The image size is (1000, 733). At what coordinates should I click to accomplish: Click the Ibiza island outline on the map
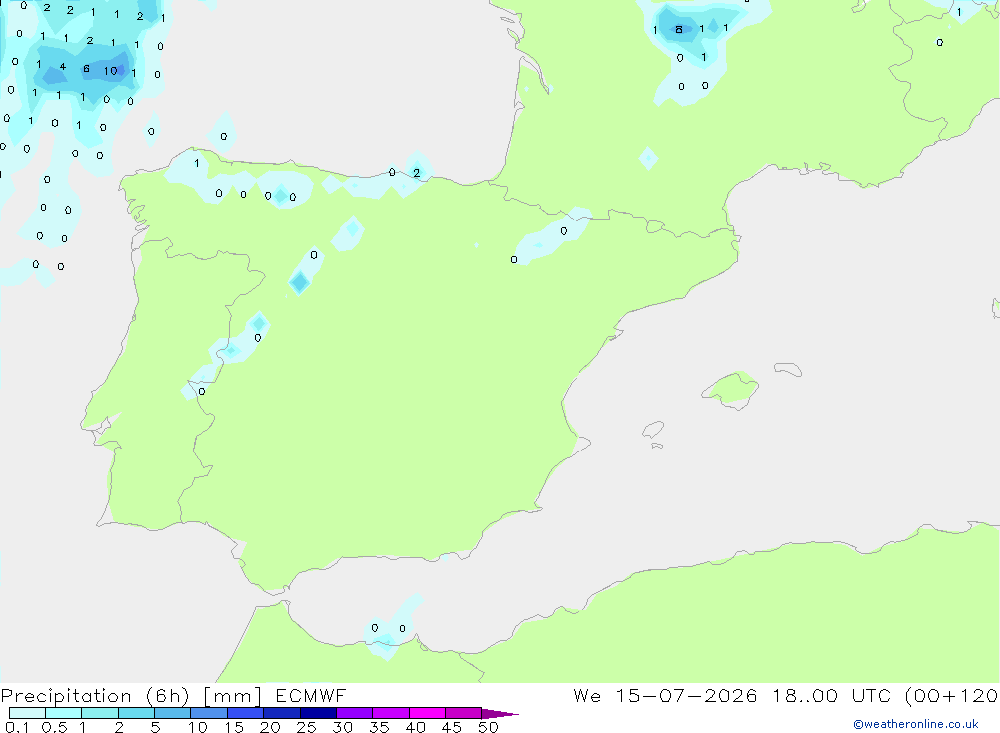(x=653, y=429)
